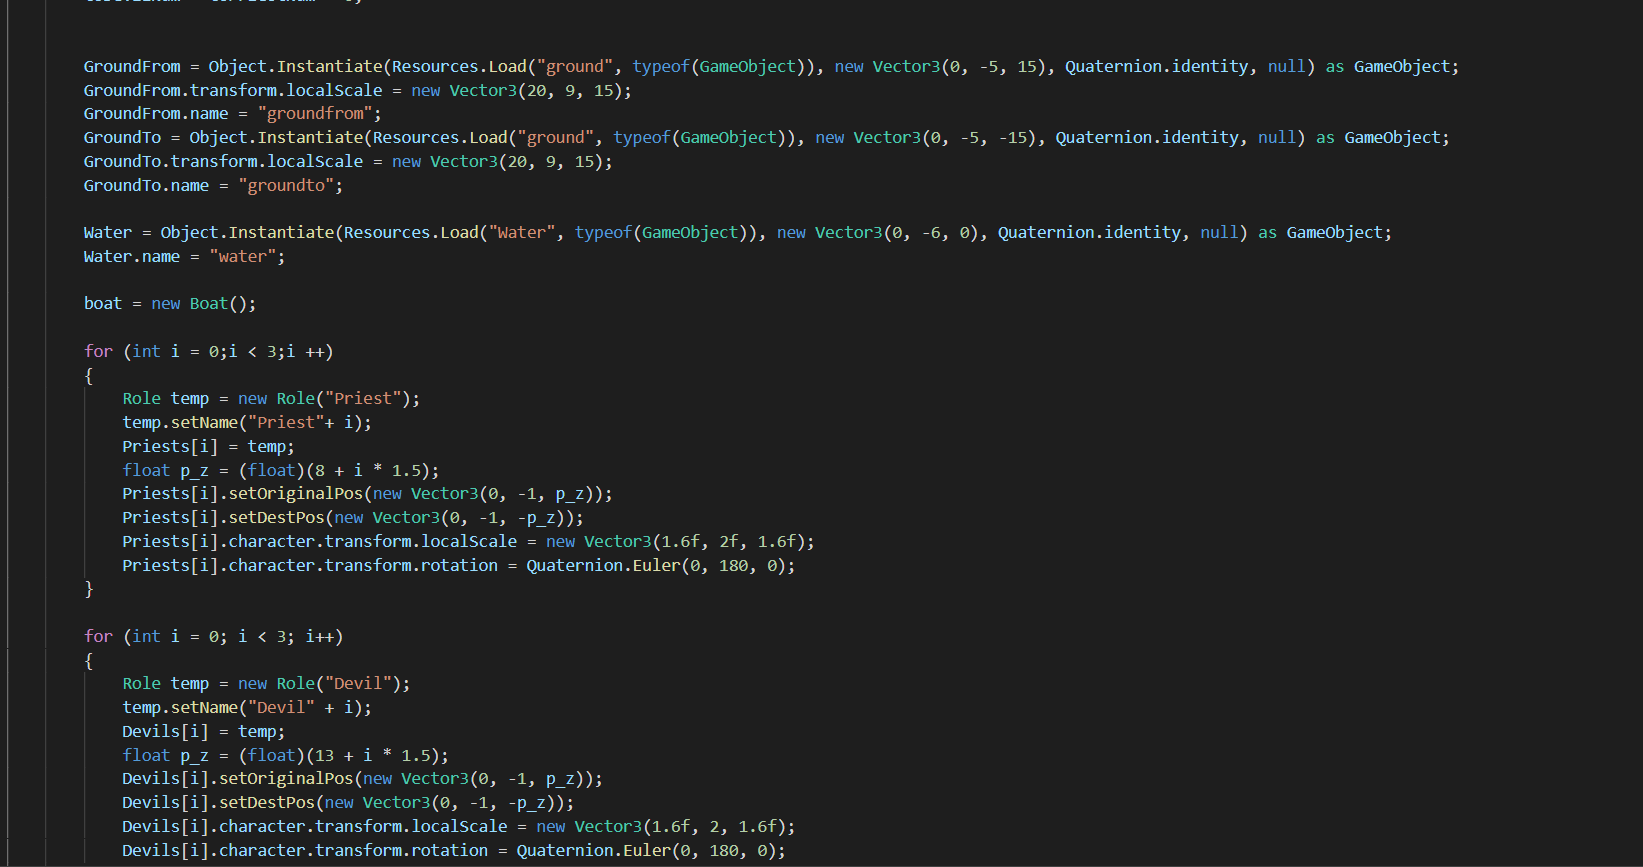Click the line 'boat = new Boat();'
Viewport: 1643px width, 867px height.
point(170,304)
